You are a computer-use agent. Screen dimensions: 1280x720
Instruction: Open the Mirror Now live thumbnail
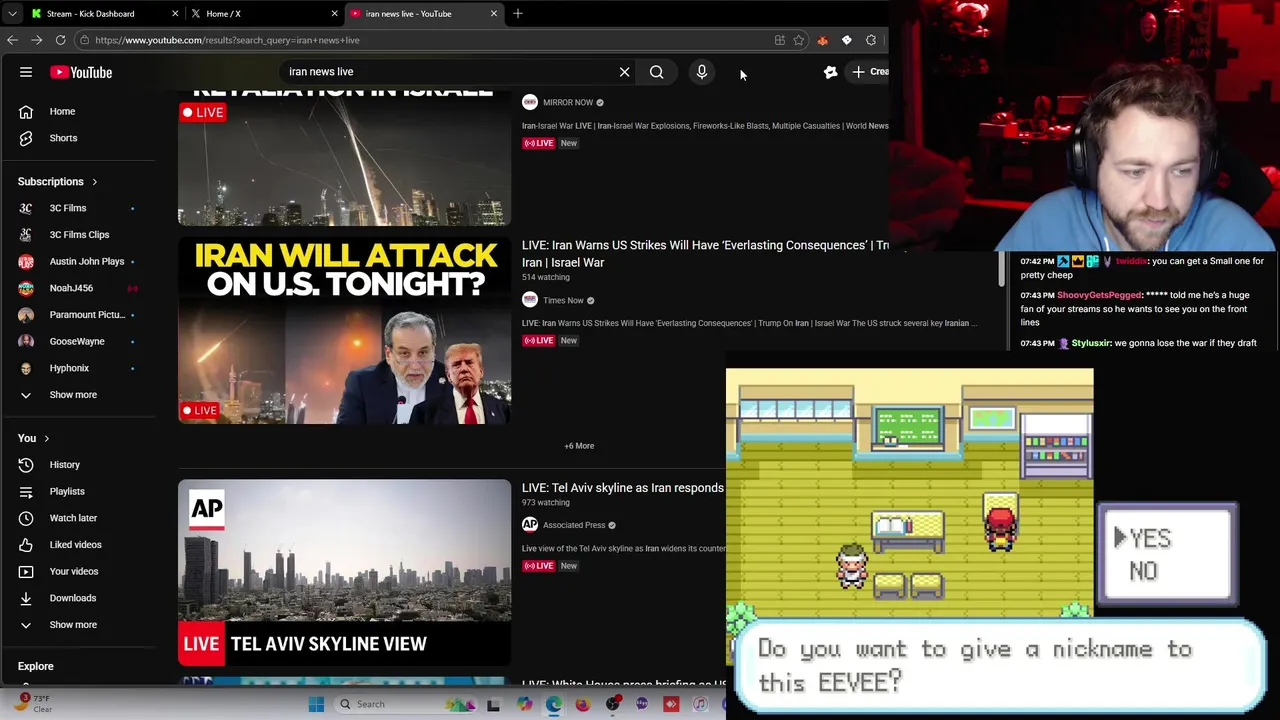(x=344, y=157)
